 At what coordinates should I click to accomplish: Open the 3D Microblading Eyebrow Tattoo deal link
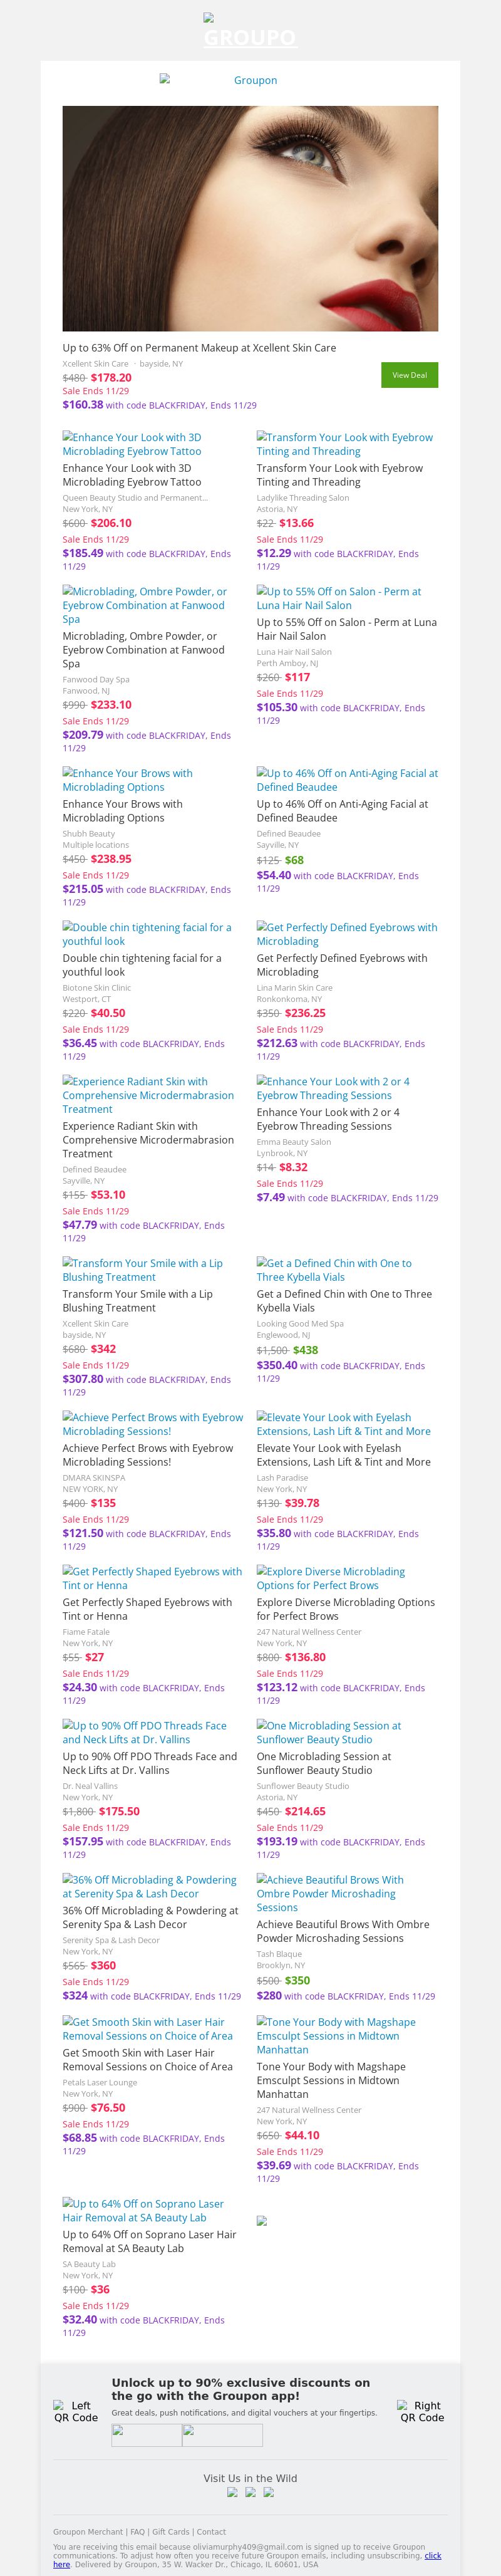point(132,444)
